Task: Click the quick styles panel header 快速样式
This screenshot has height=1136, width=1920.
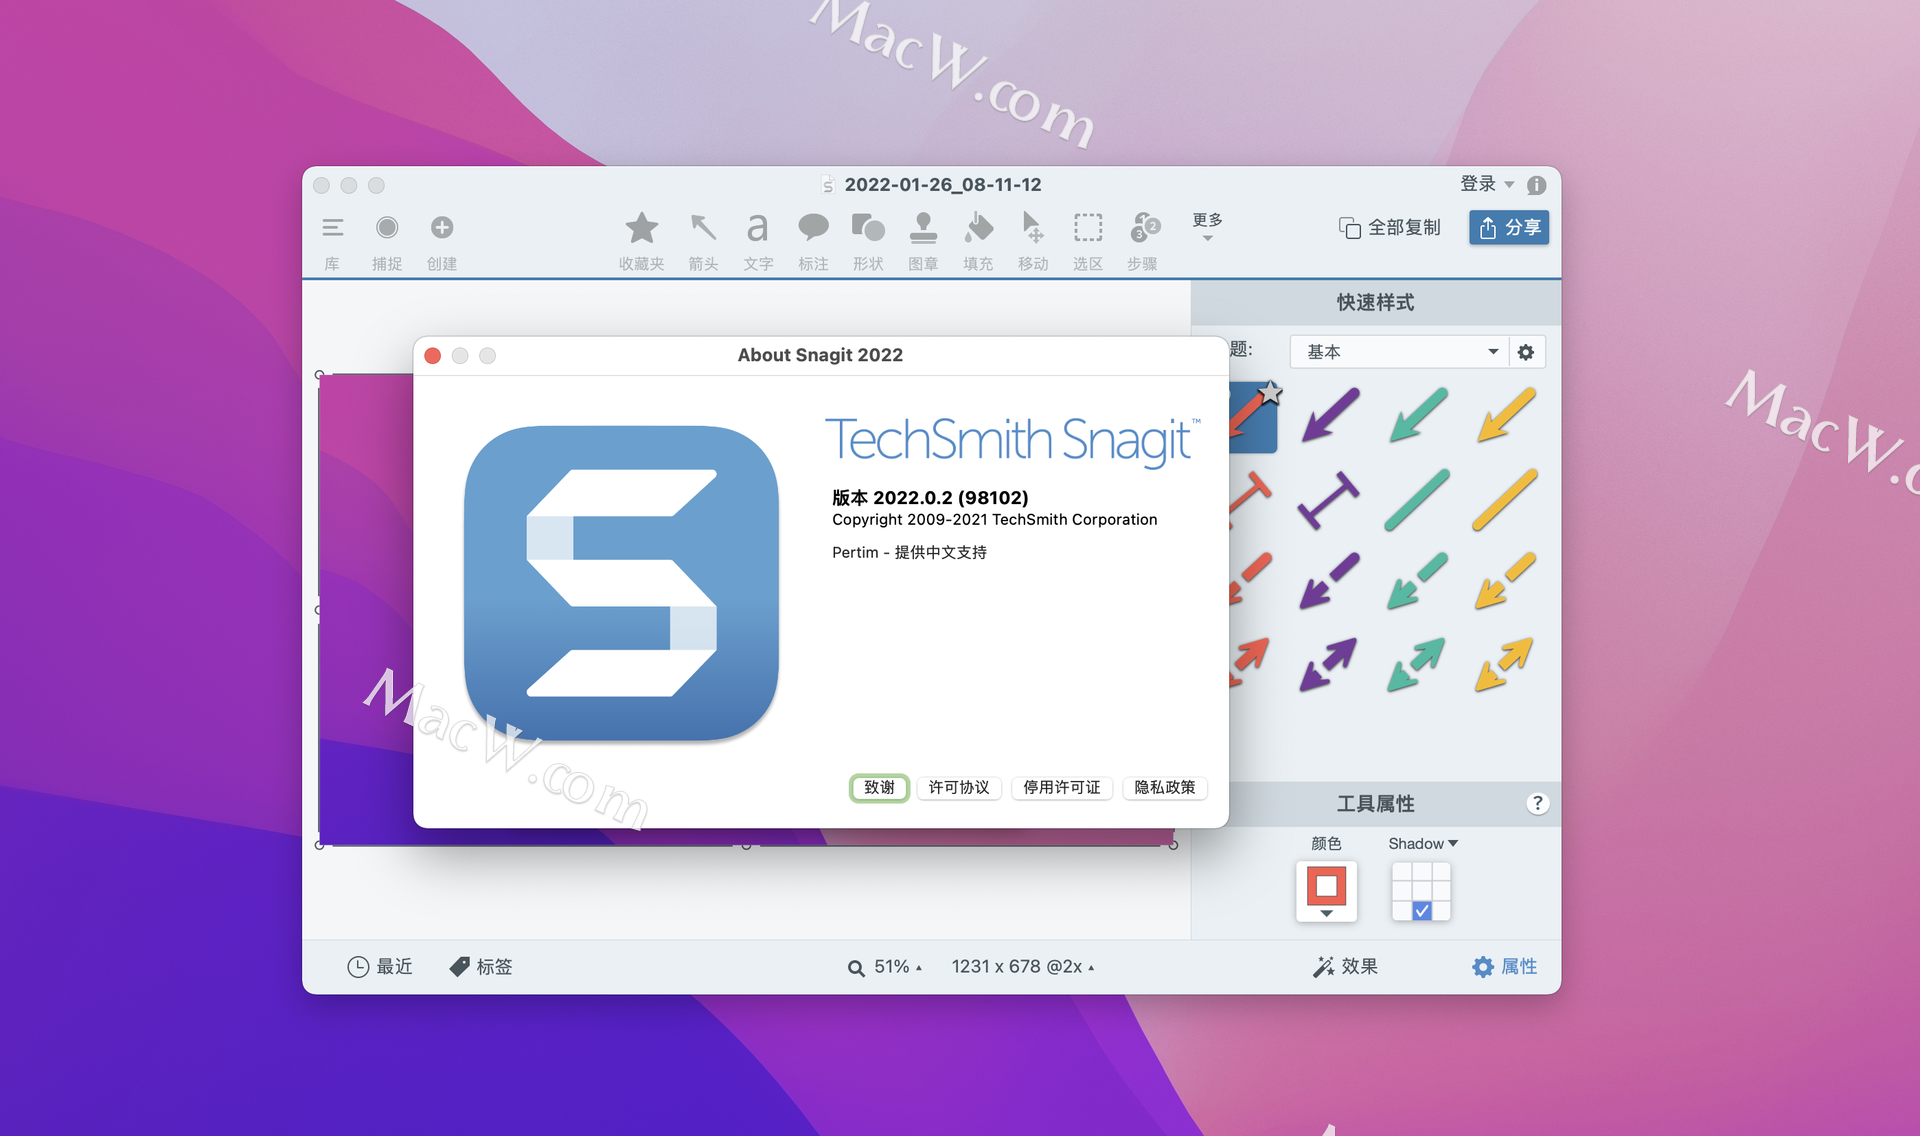Action: coord(1376,303)
